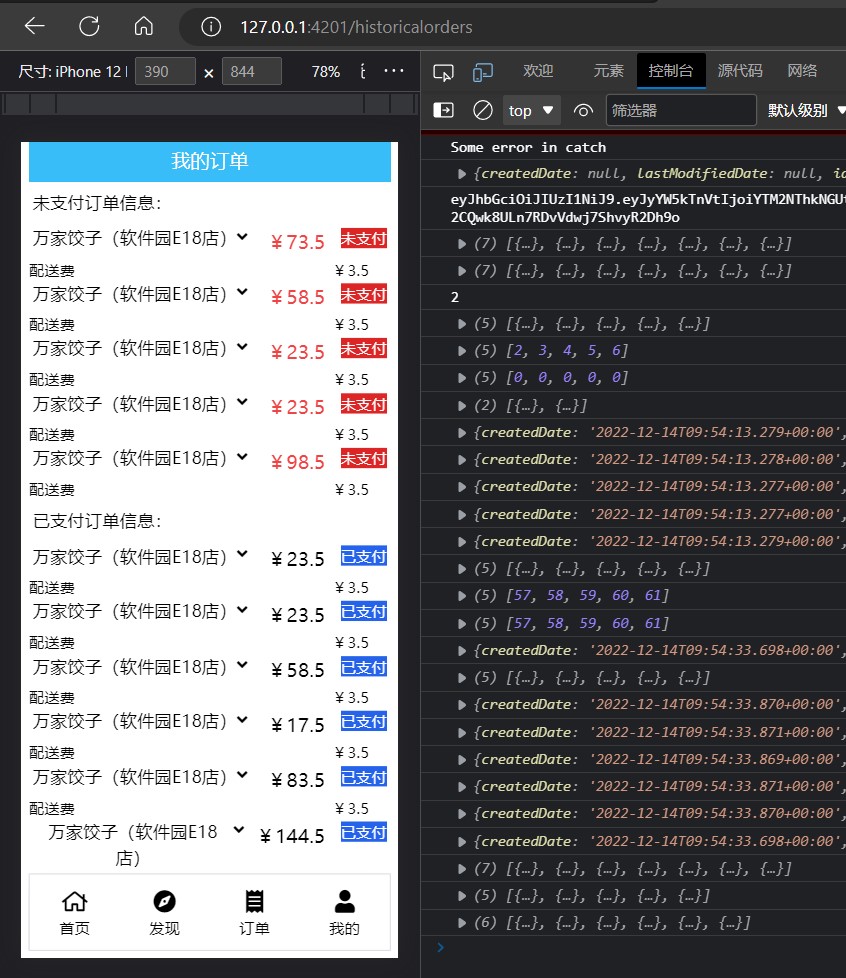Select the 控制台 tab
Screen dimensions: 846x978
671,71
